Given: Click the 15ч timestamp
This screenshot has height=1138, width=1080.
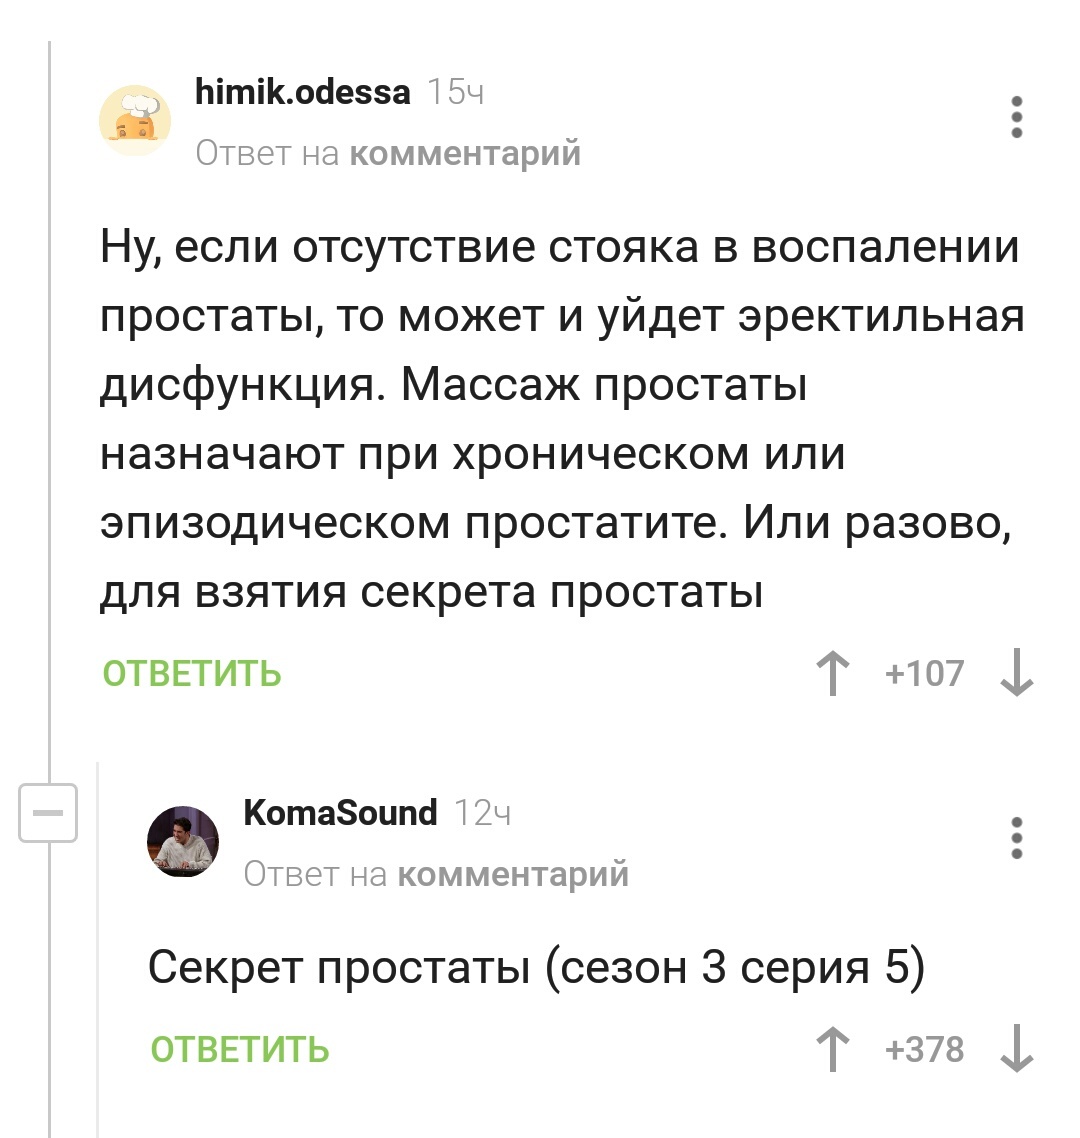Looking at the screenshot, I should [x=456, y=93].
